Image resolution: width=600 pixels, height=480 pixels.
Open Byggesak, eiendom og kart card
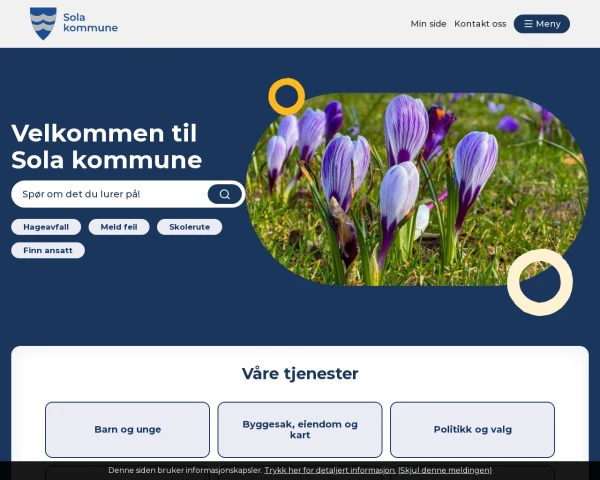(x=300, y=429)
